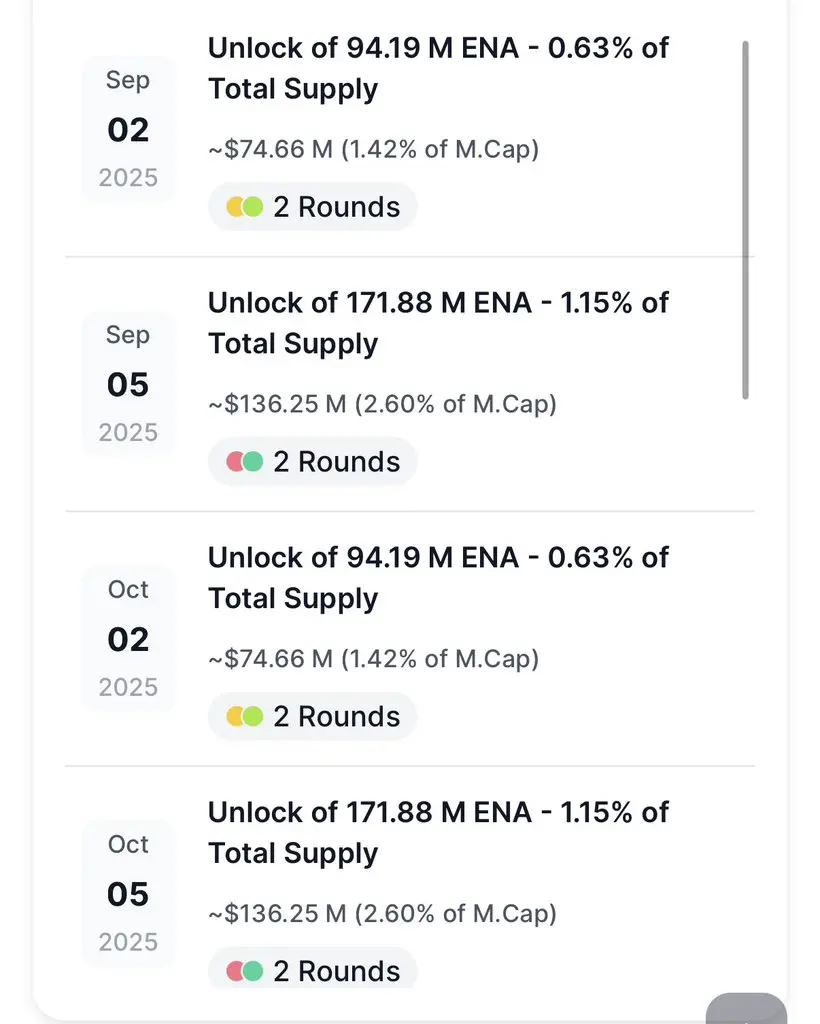Viewport: 820px width, 1024px height.
Task: Click the yellow-green dots in Sep 02 rounds
Action: click(x=245, y=207)
